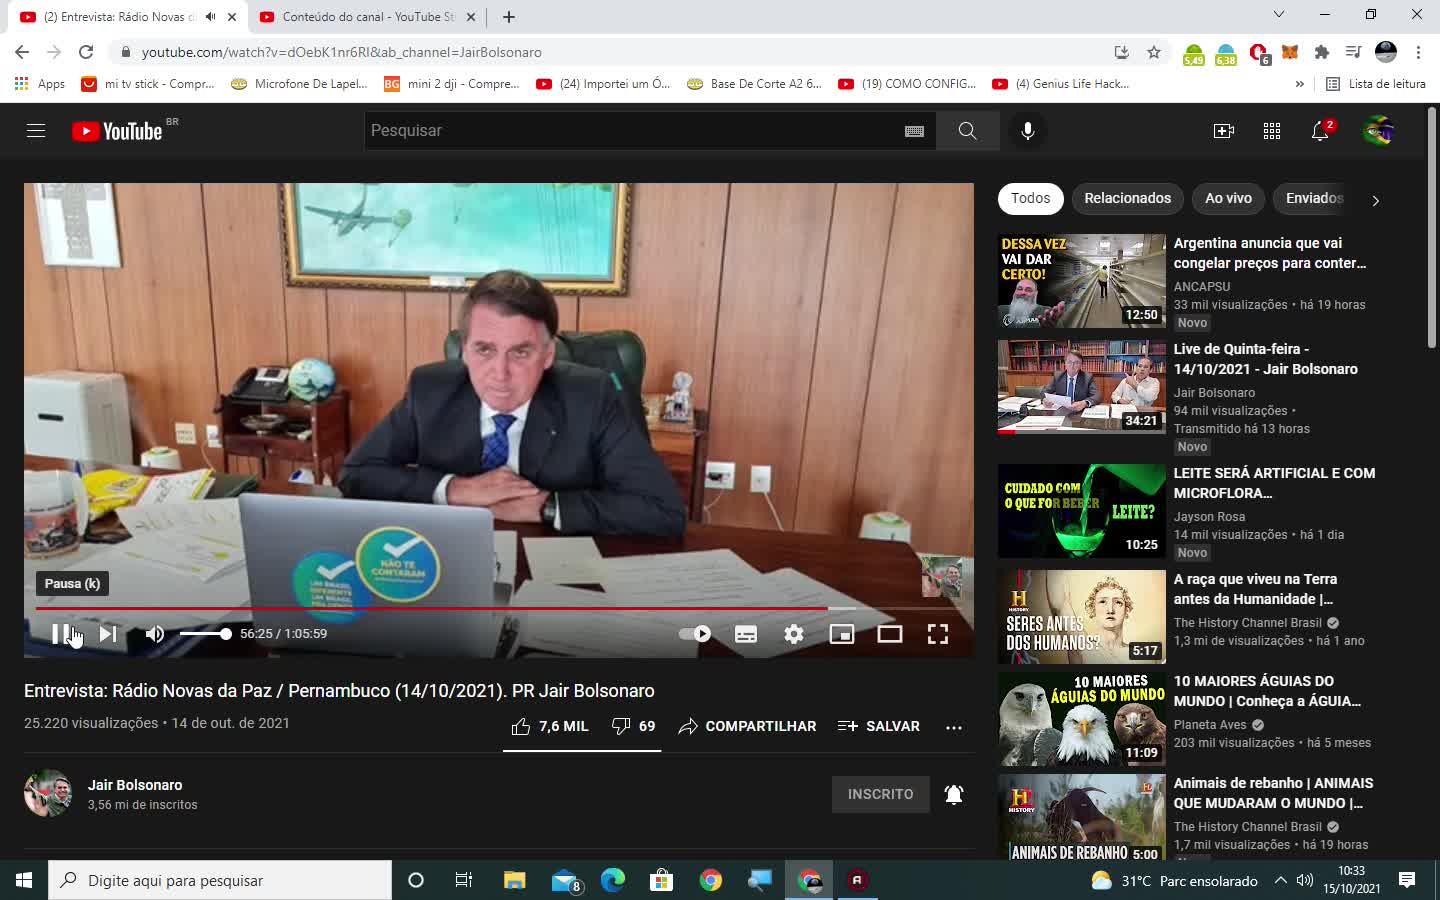Screen dimensions: 1440x900
Task: Open more actions three-dot menu under video
Action: [954, 727]
